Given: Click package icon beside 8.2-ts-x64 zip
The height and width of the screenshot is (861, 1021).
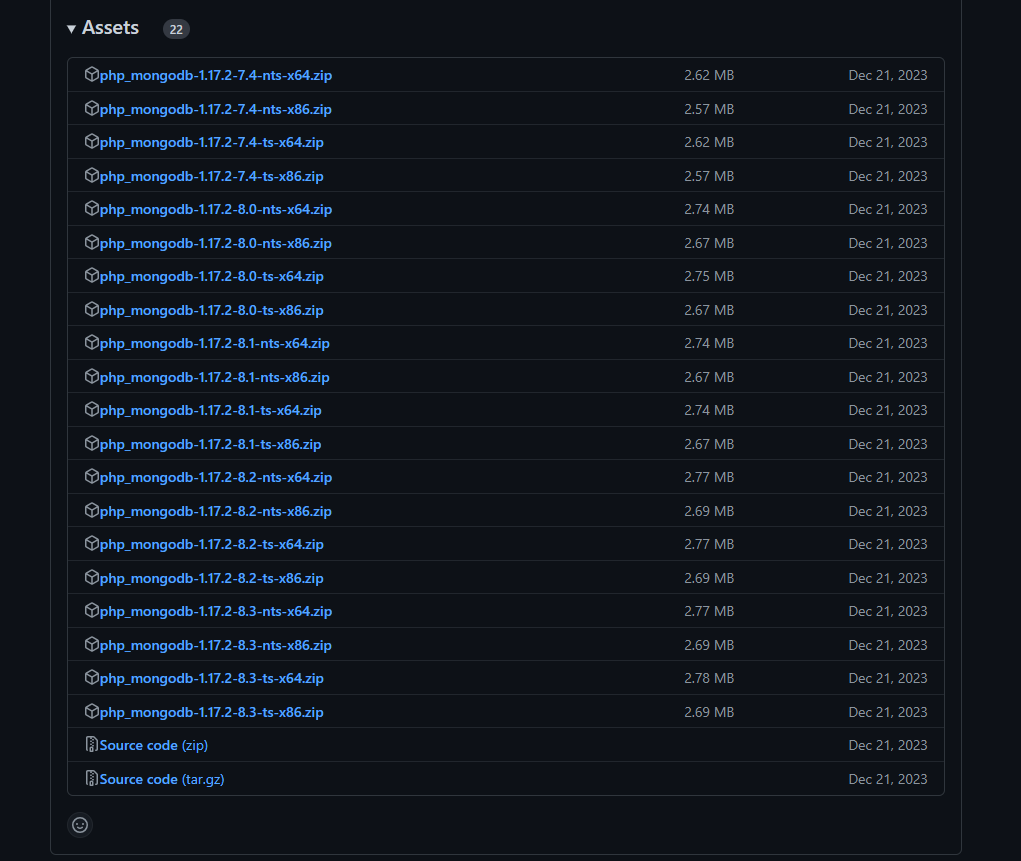Looking at the screenshot, I should pyautogui.click(x=92, y=543).
